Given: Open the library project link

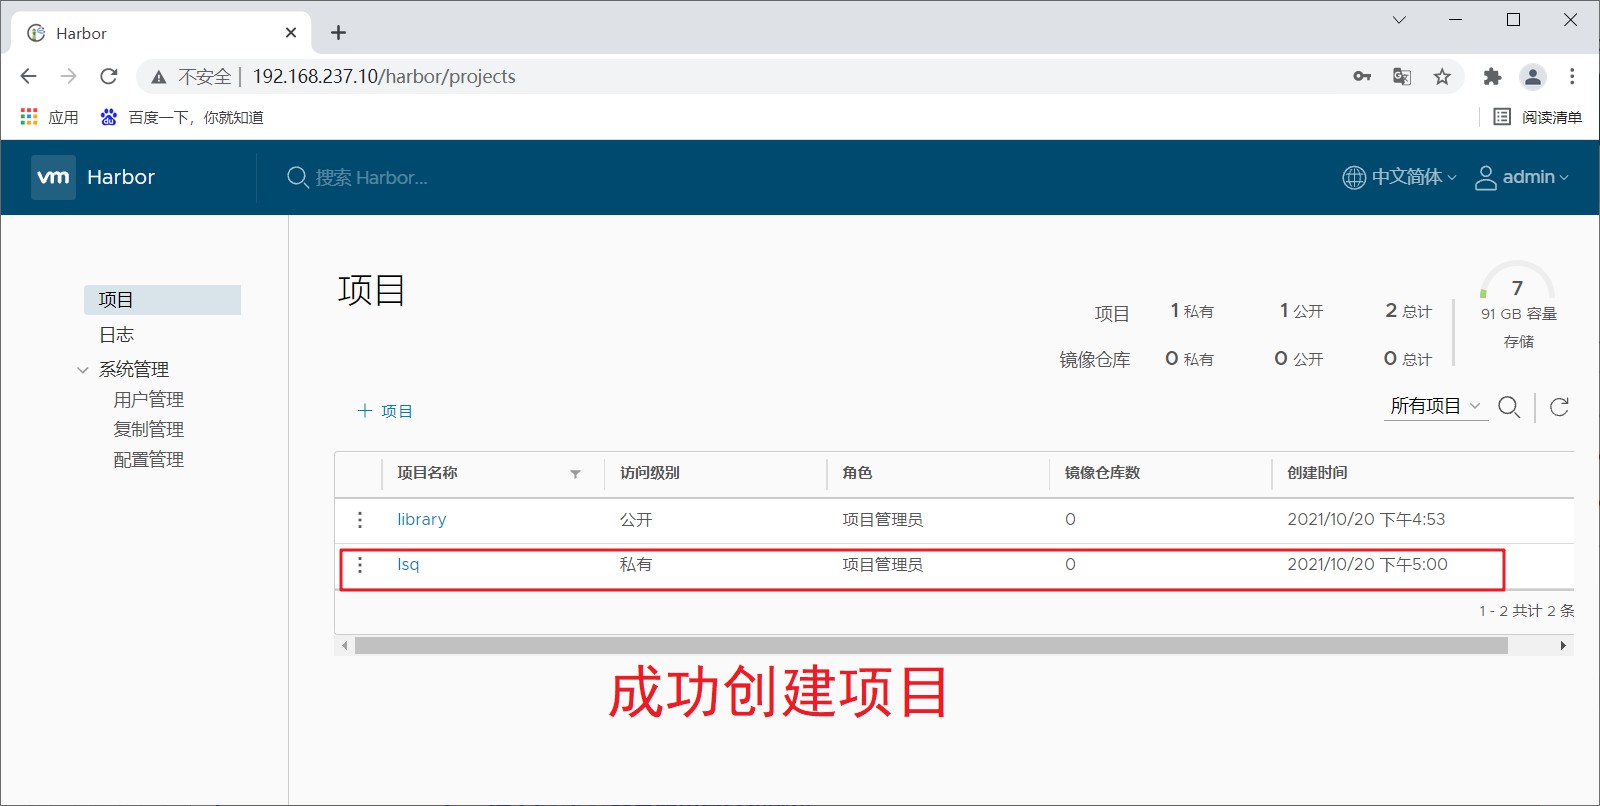Looking at the screenshot, I should (422, 520).
